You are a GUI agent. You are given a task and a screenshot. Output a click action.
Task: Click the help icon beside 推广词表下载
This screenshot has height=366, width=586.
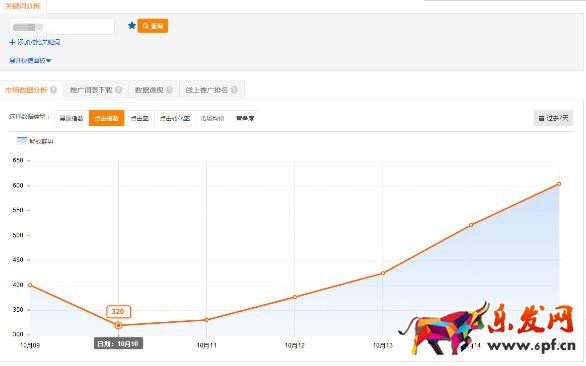click(x=118, y=90)
